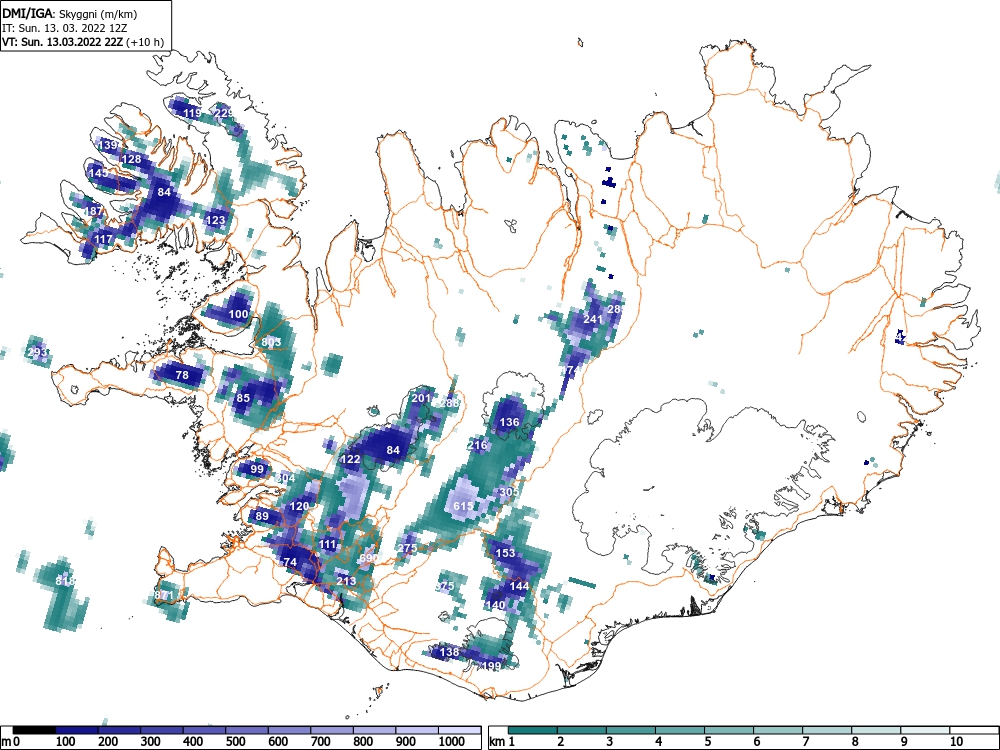Select the map value 871 on the peninsula
The height and width of the screenshot is (750, 1000).
pos(164,595)
